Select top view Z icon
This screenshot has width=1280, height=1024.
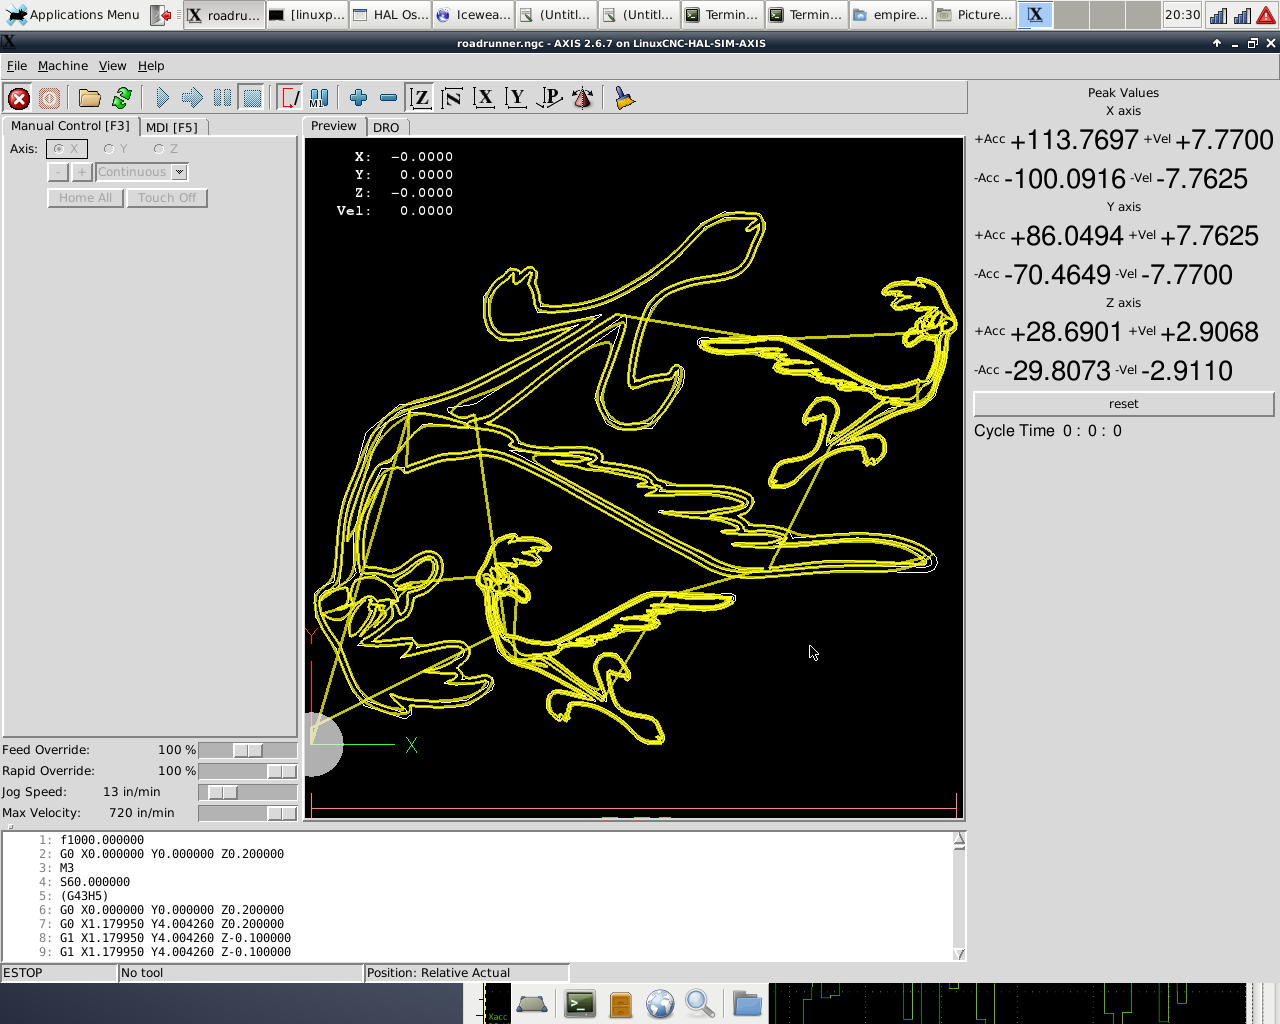421,98
